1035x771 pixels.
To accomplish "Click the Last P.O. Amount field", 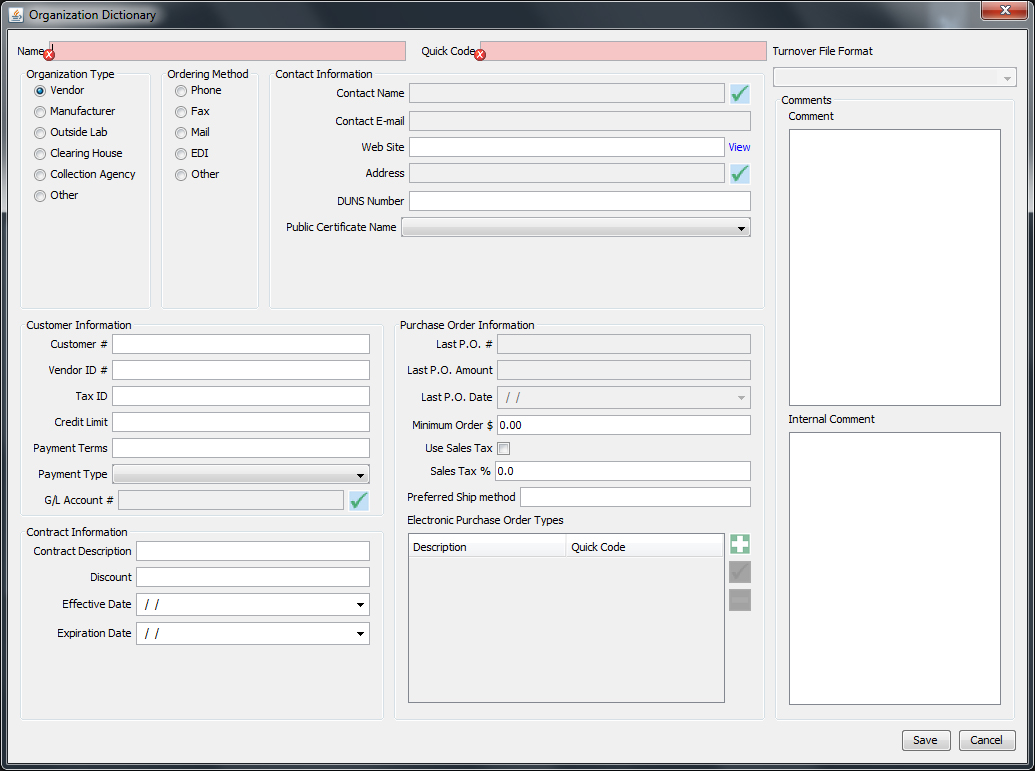I will (623, 370).
